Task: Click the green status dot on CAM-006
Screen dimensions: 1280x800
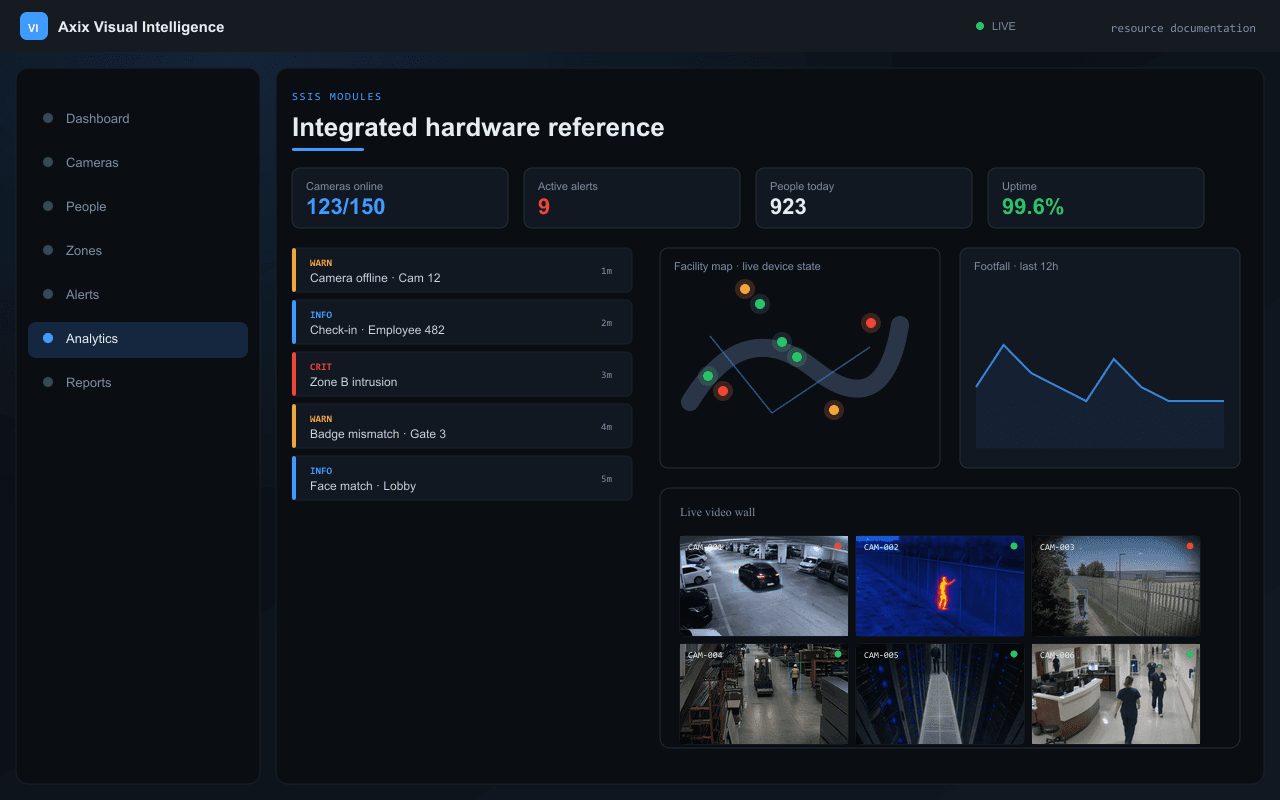Action: pyautogui.click(x=1190, y=654)
